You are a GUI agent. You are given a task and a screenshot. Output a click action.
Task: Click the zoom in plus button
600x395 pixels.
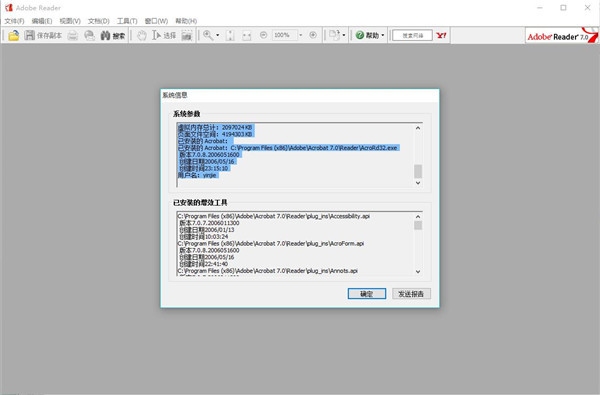[x=313, y=35]
